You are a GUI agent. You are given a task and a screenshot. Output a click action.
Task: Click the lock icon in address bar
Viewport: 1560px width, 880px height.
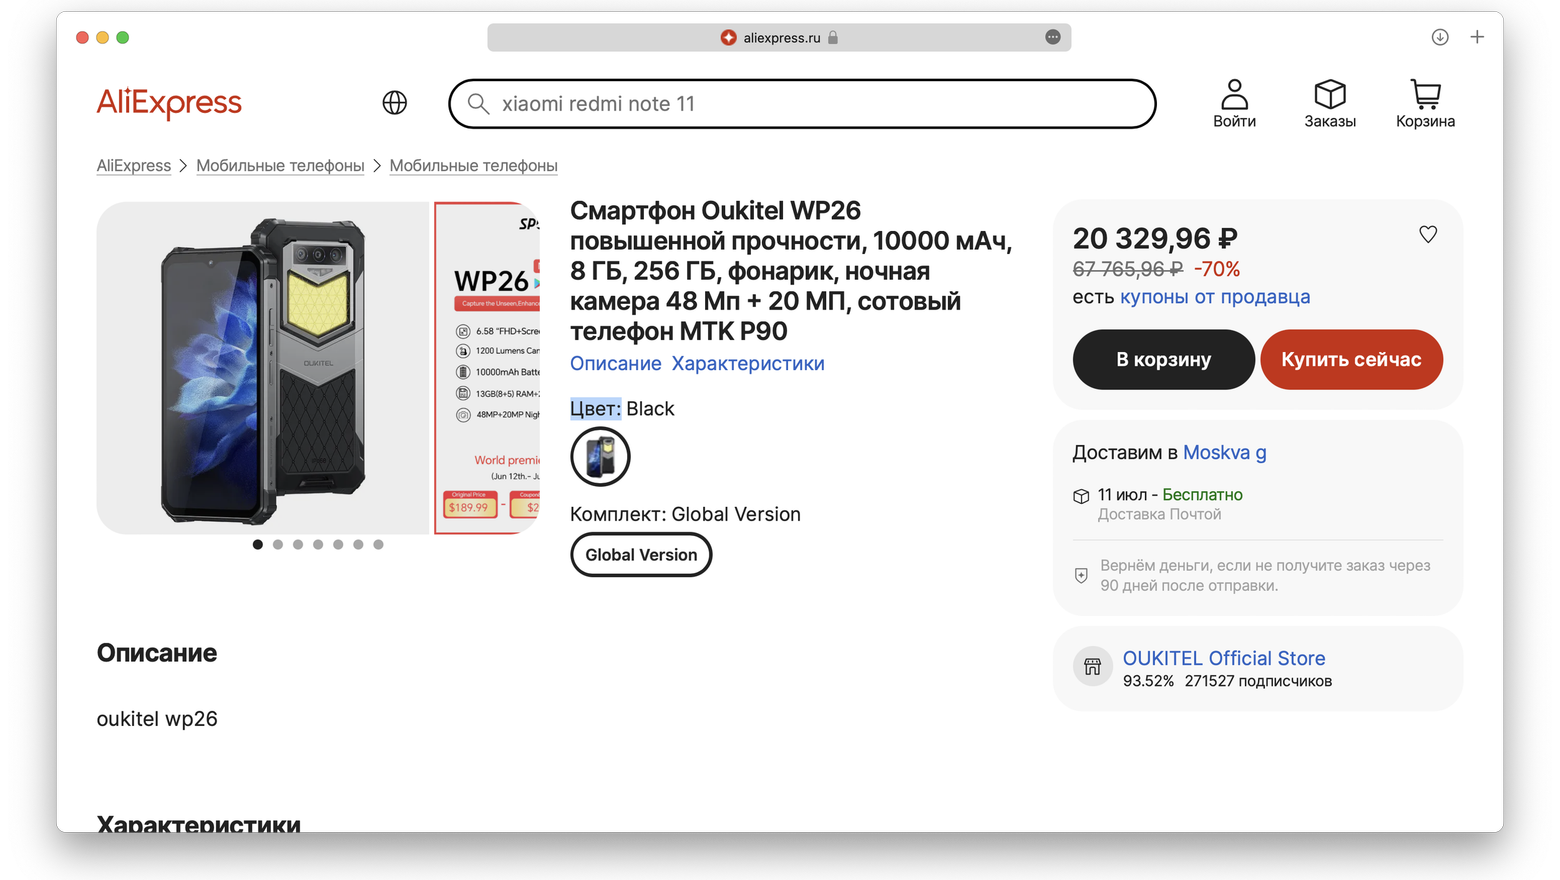[x=833, y=38]
